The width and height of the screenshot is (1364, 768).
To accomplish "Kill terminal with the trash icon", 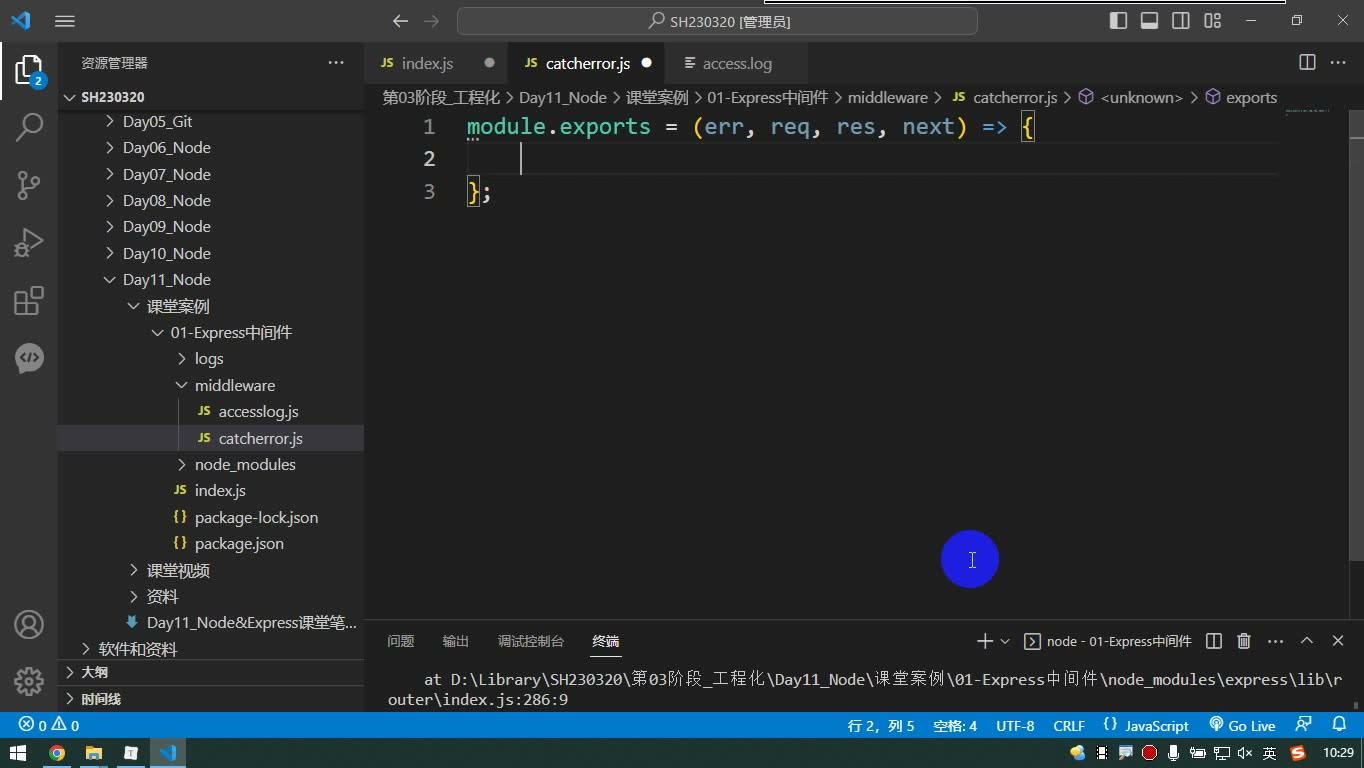I will 1244,641.
